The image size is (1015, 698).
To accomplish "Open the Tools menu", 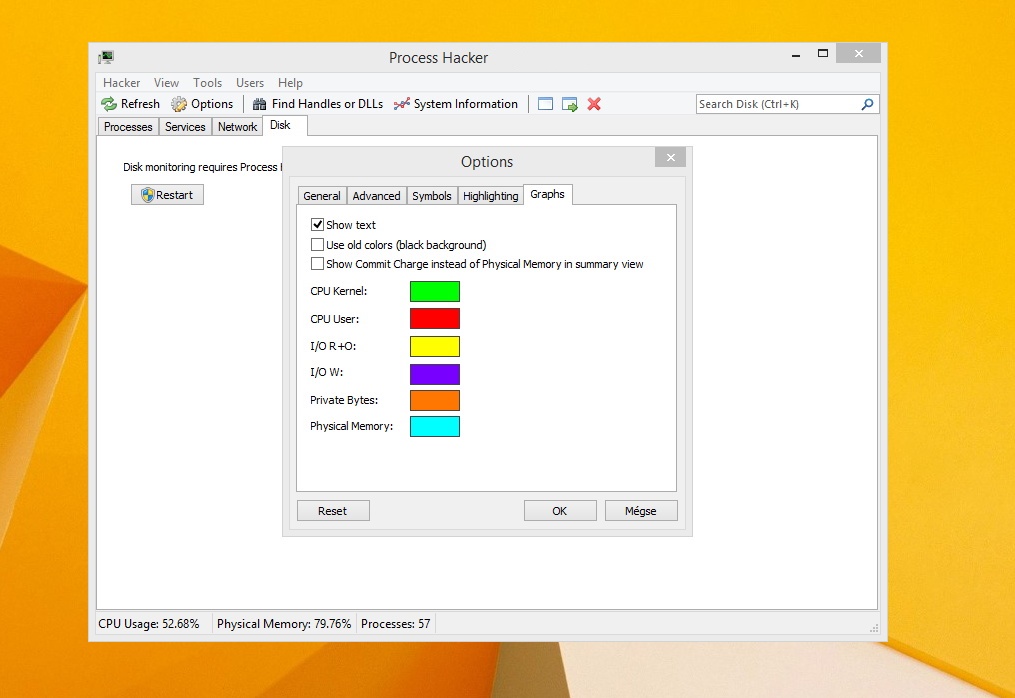I will [207, 83].
